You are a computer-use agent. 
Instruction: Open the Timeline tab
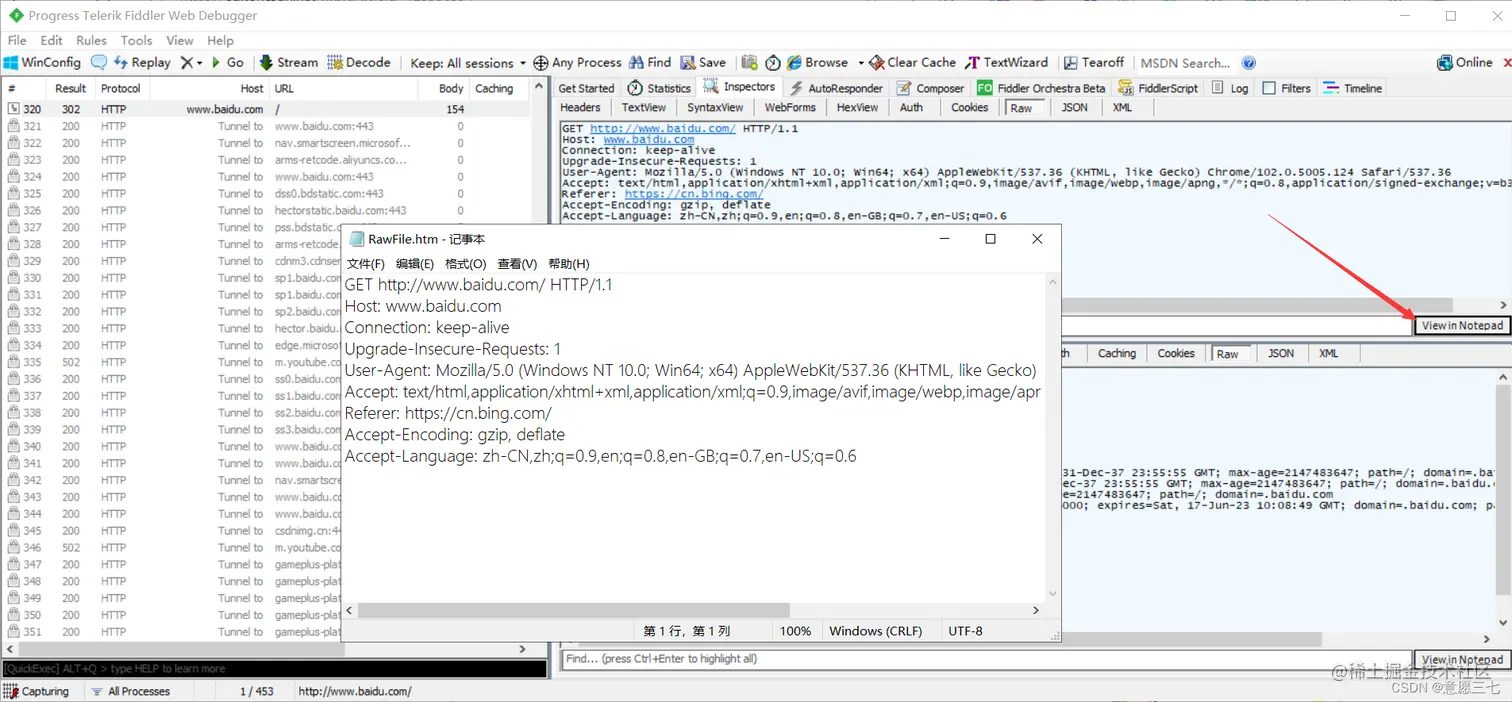[x=1352, y=88]
